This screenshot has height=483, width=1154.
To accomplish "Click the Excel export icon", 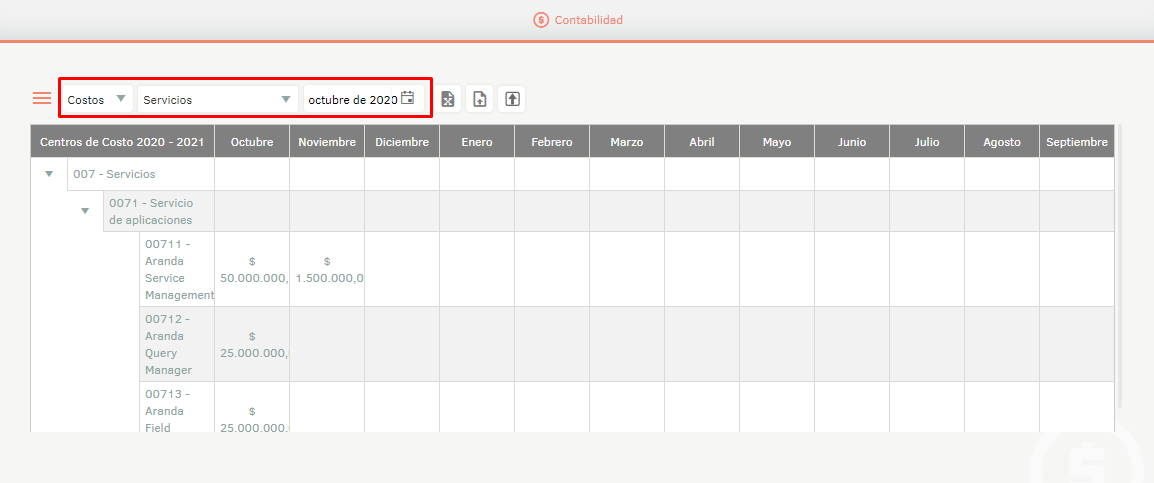I will (x=448, y=99).
